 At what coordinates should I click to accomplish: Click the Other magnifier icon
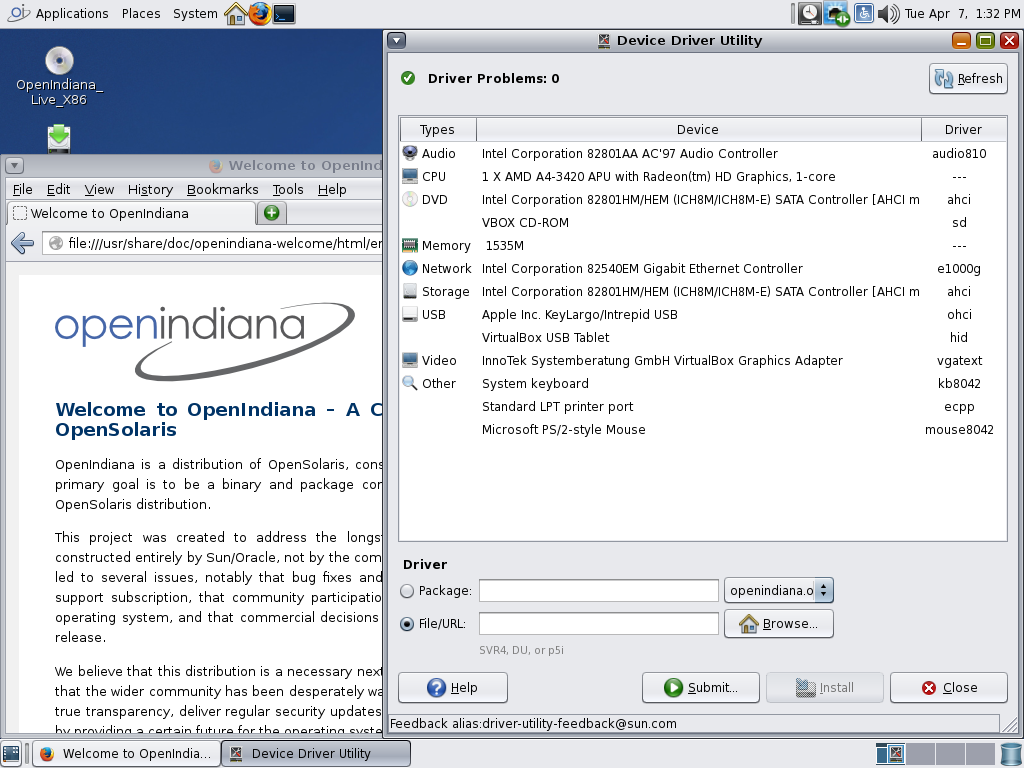[409, 383]
